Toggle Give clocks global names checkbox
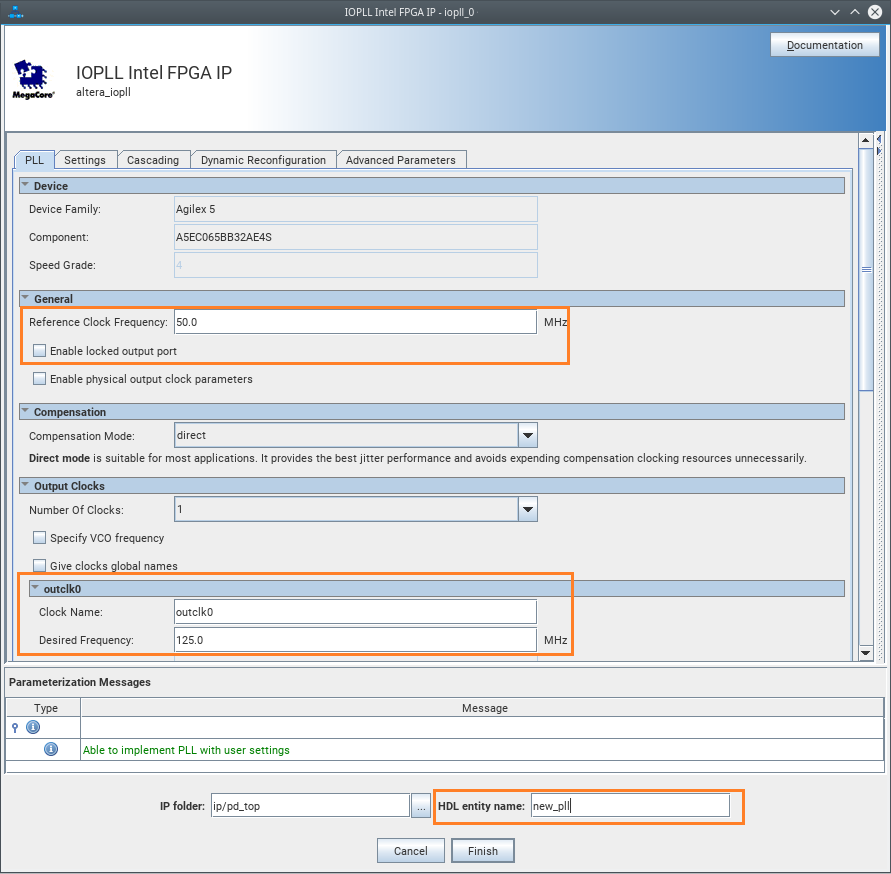 point(40,566)
